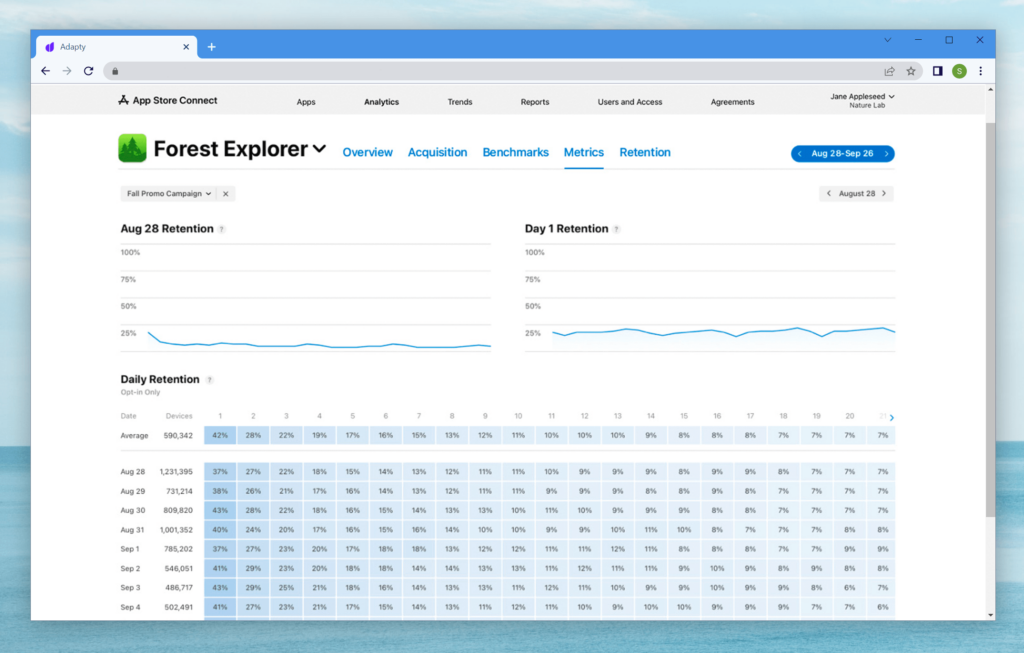Viewport: 1024px width, 653px height.
Task: Maximize the browser window
Action: (949, 40)
